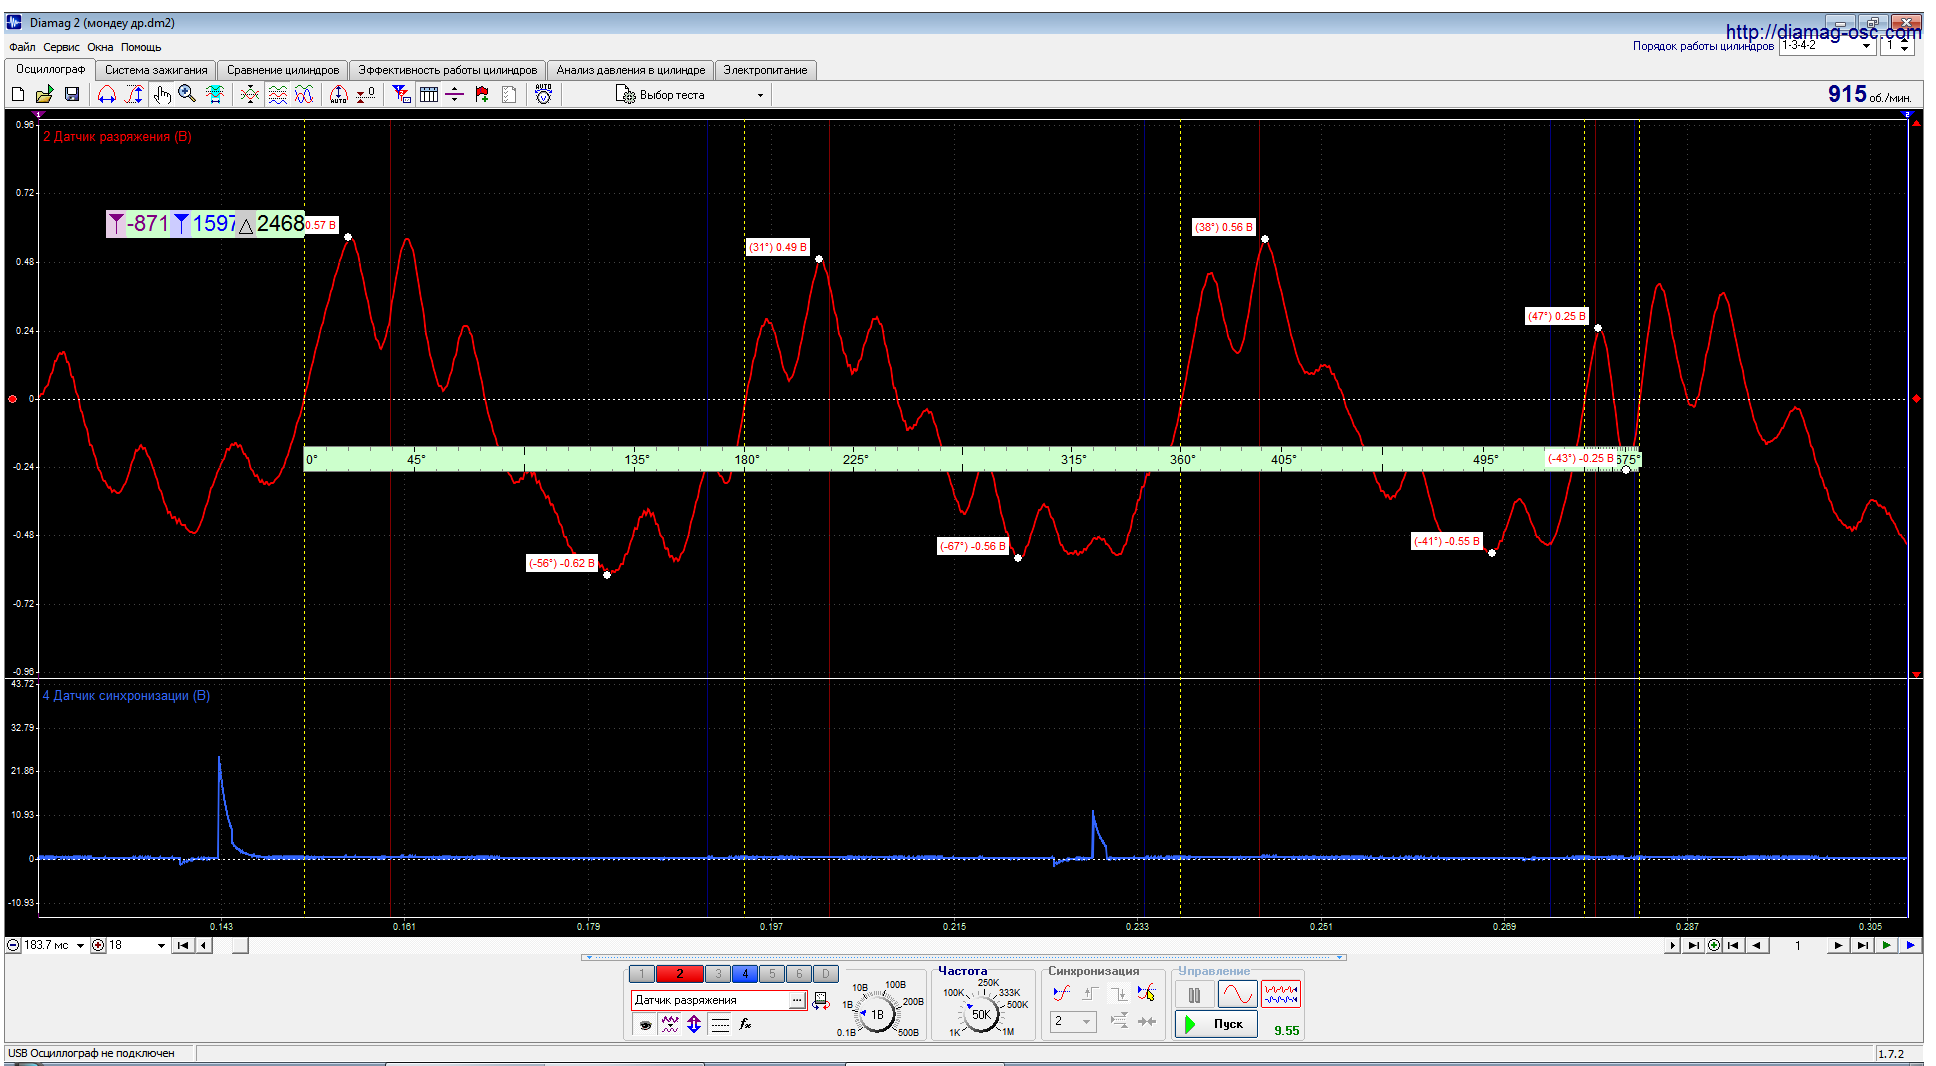Screen dimensions: 1936x1066
Task: Toggle the D digital channel button
Action: pos(826,974)
